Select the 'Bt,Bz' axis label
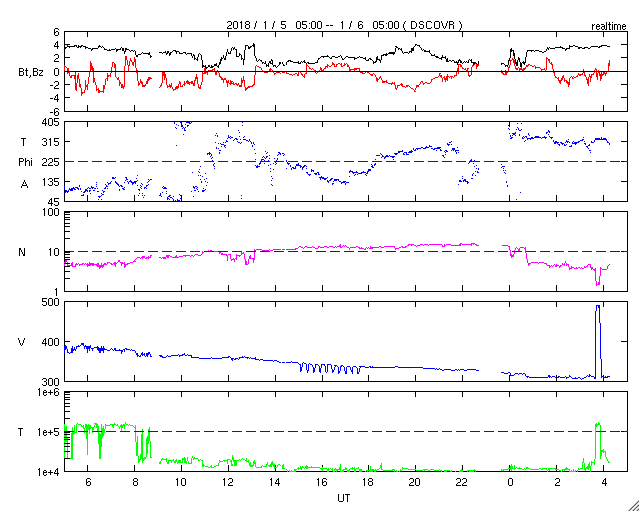The width and height of the screenshot is (640, 512). tap(31, 74)
